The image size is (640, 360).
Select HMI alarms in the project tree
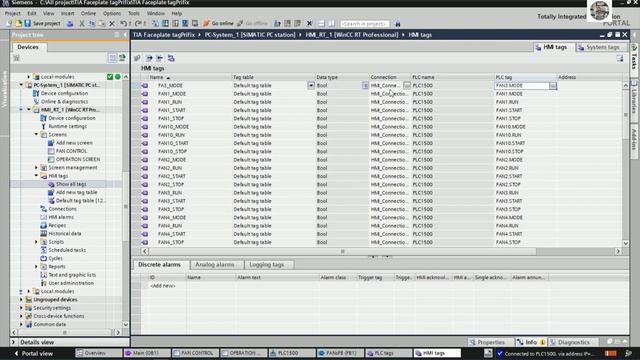pos(61,217)
